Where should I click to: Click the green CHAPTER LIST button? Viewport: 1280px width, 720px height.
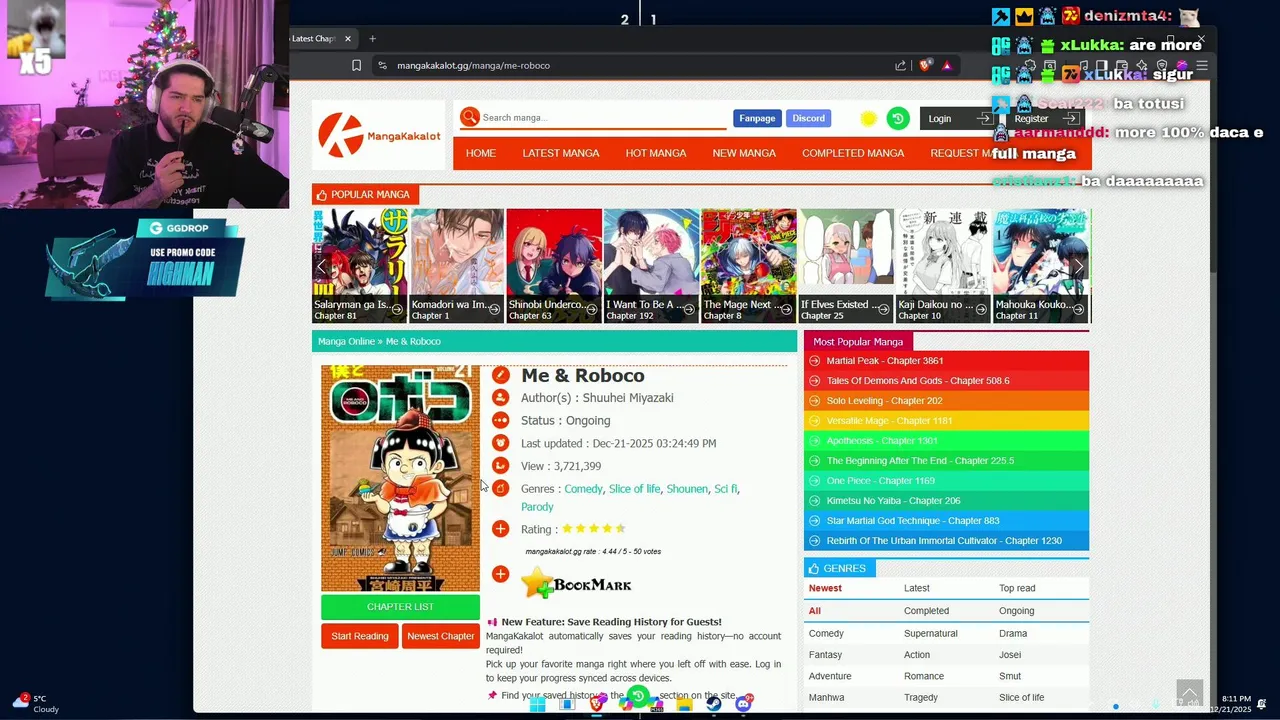point(400,607)
